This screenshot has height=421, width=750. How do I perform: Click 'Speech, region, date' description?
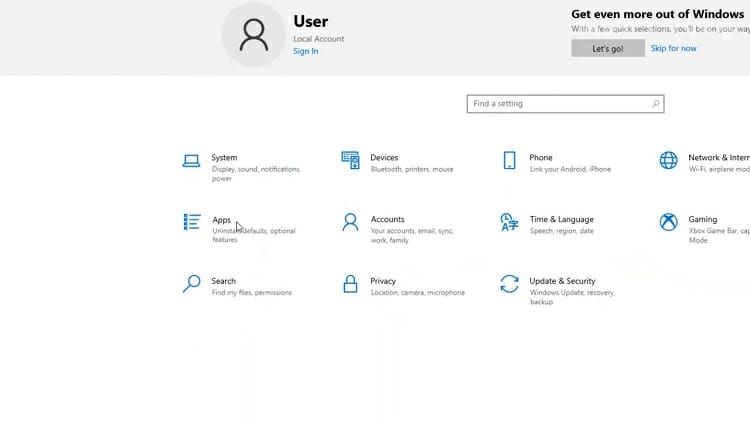coord(562,231)
